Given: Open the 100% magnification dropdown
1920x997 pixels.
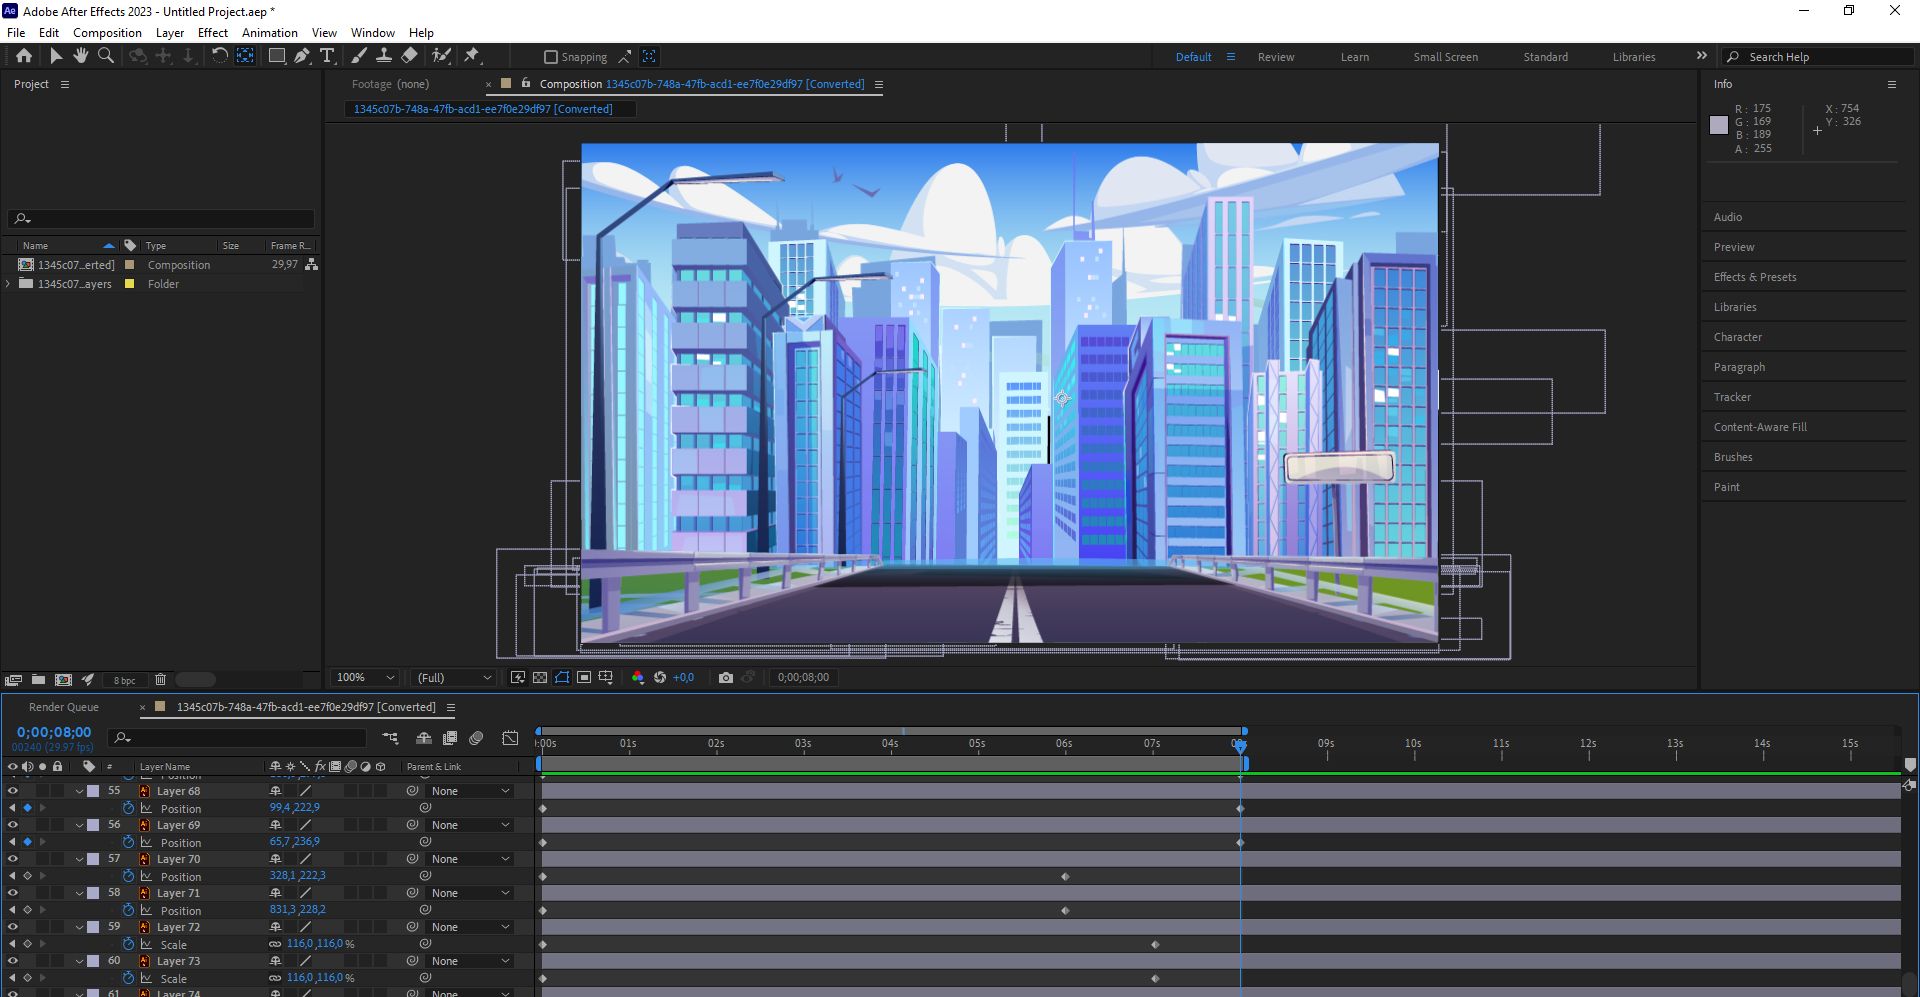Looking at the screenshot, I should point(365,677).
